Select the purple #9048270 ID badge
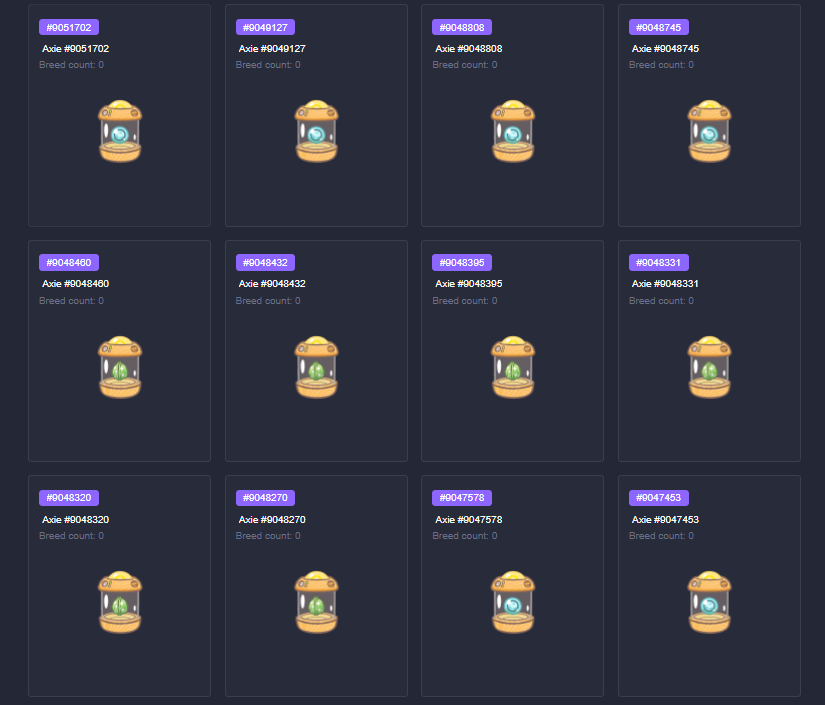 pos(265,498)
